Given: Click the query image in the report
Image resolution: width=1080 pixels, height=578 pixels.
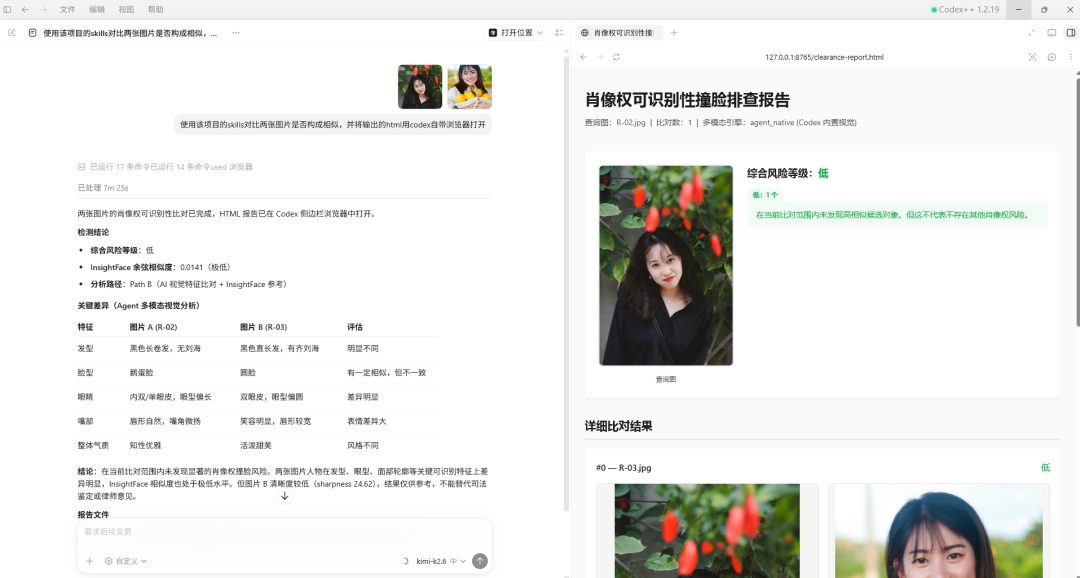Looking at the screenshot, I should pyautogui.click(x=666, y=265).
